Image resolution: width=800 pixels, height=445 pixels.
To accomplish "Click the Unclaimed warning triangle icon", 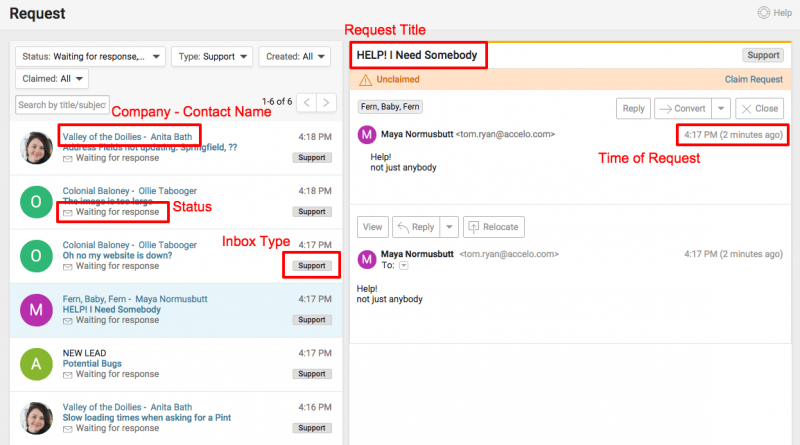I will click(365, 79).
